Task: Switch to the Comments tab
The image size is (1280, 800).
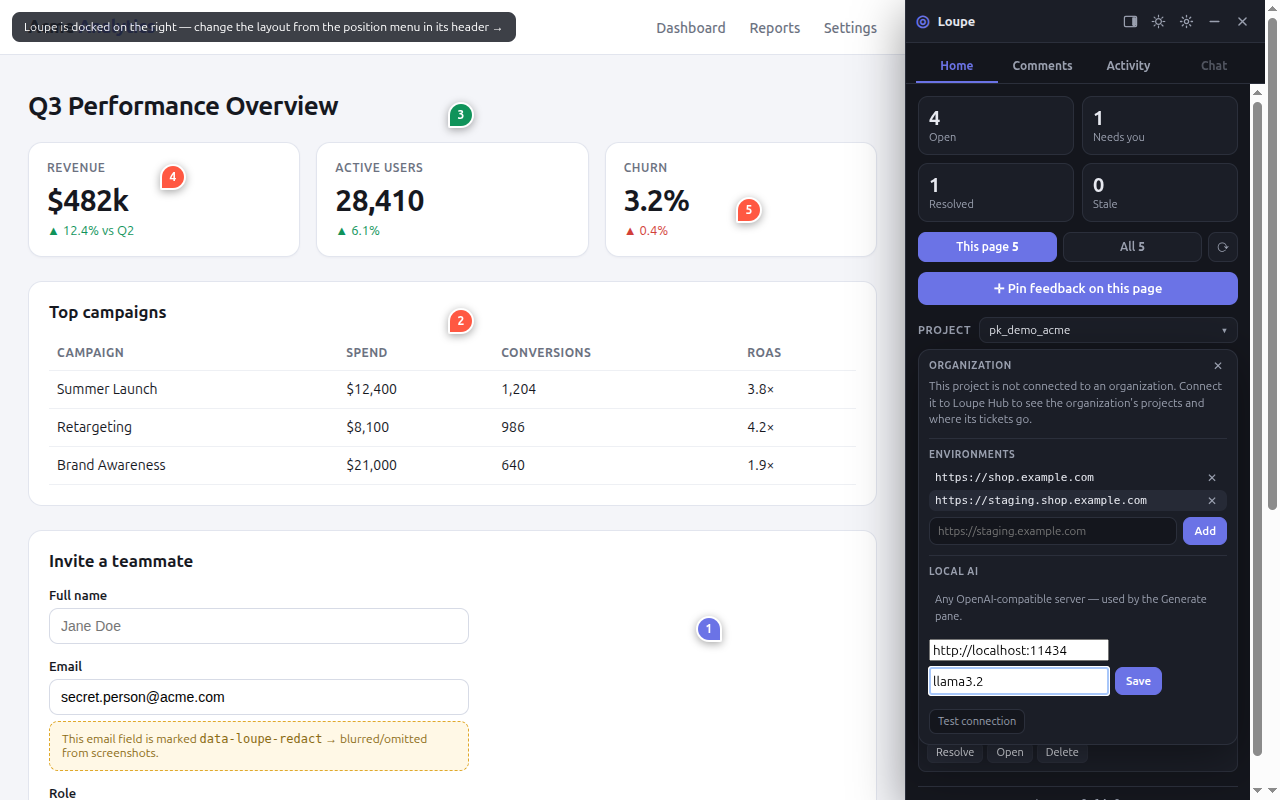Action: [x=1042, y=65]
